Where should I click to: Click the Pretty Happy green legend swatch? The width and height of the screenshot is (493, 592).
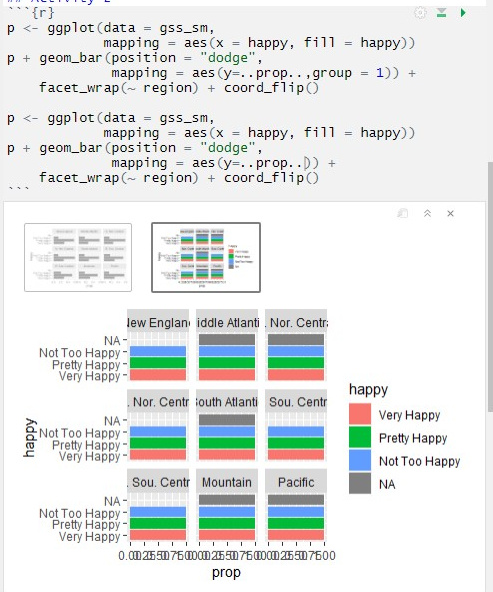pos(360,437)
